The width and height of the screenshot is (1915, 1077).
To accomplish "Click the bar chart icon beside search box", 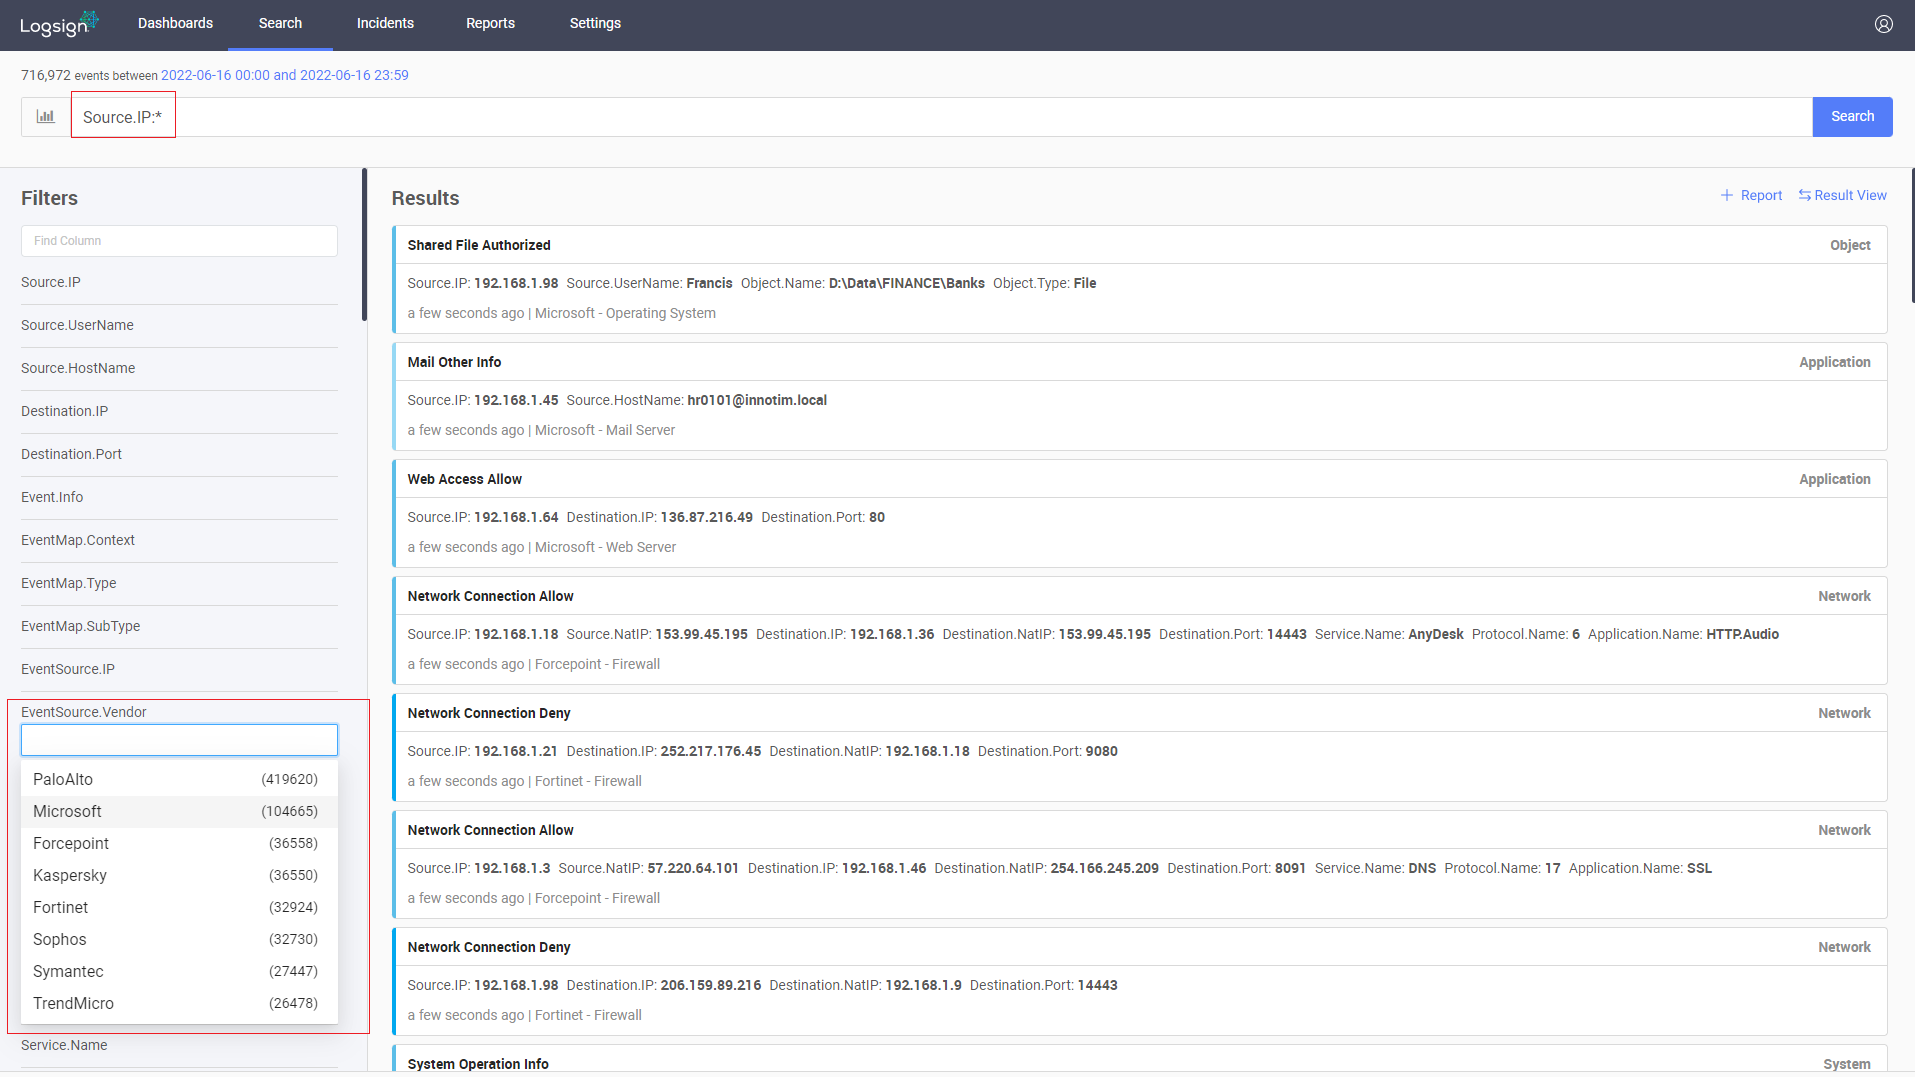I will click(46, 117).
